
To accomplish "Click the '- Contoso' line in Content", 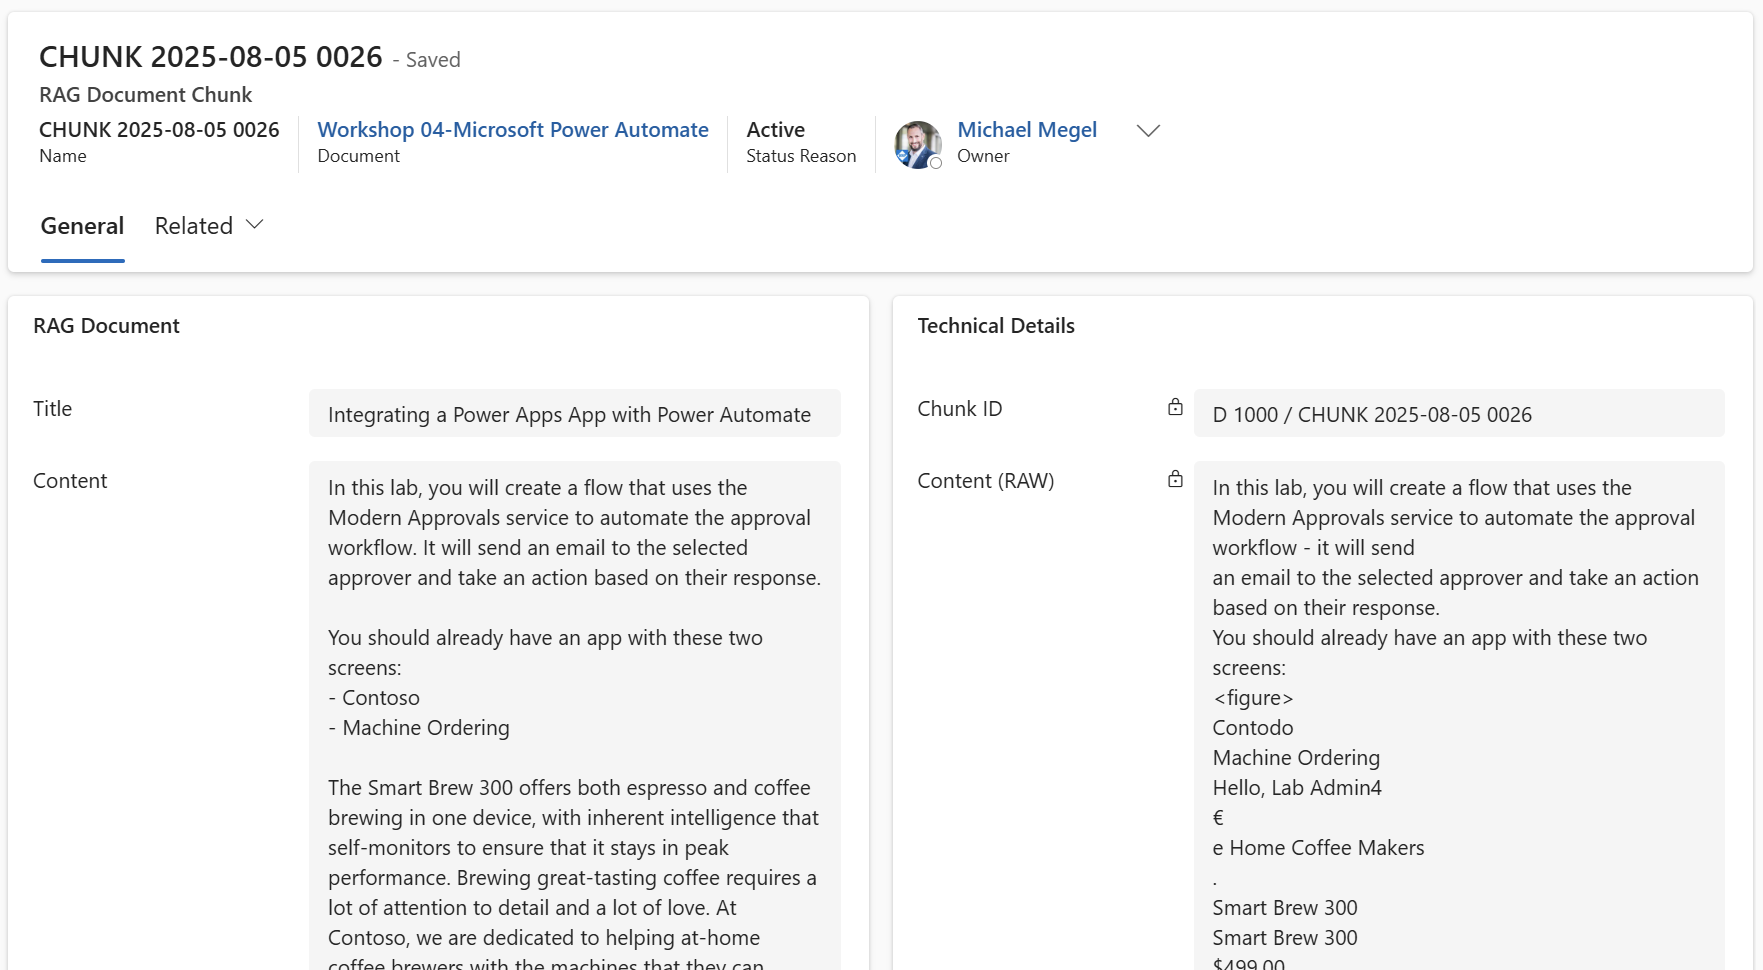I will [x=374, y=698].
